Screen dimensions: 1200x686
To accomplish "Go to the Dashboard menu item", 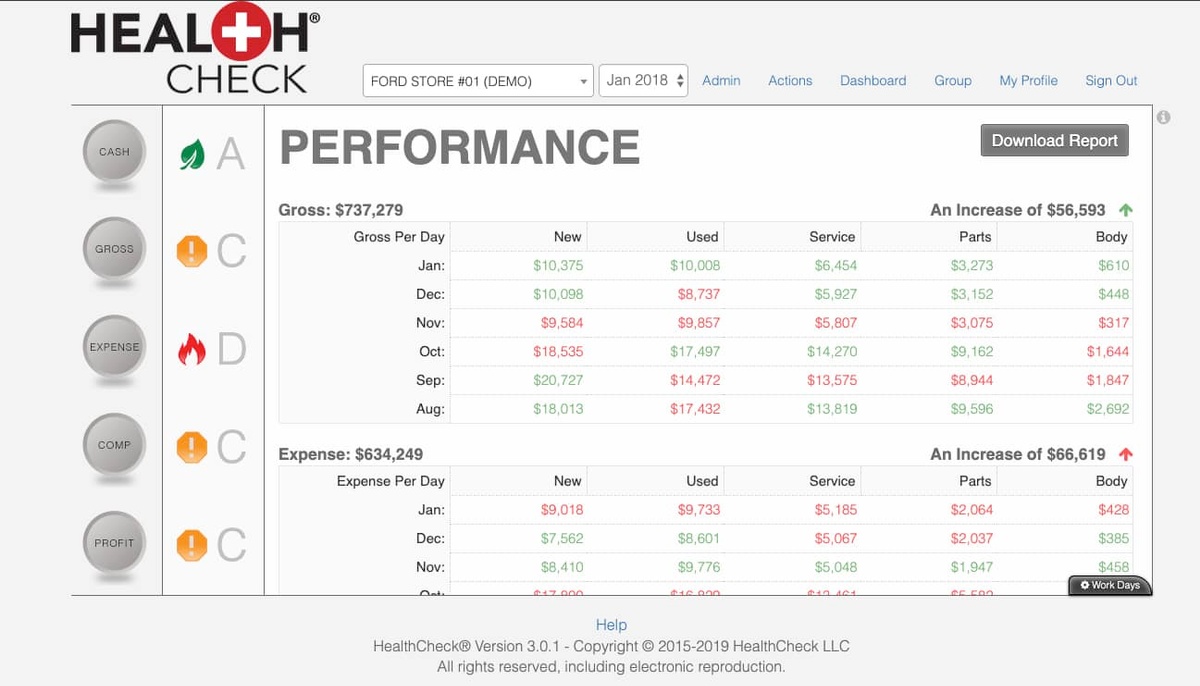I will (x=873, y=81).
